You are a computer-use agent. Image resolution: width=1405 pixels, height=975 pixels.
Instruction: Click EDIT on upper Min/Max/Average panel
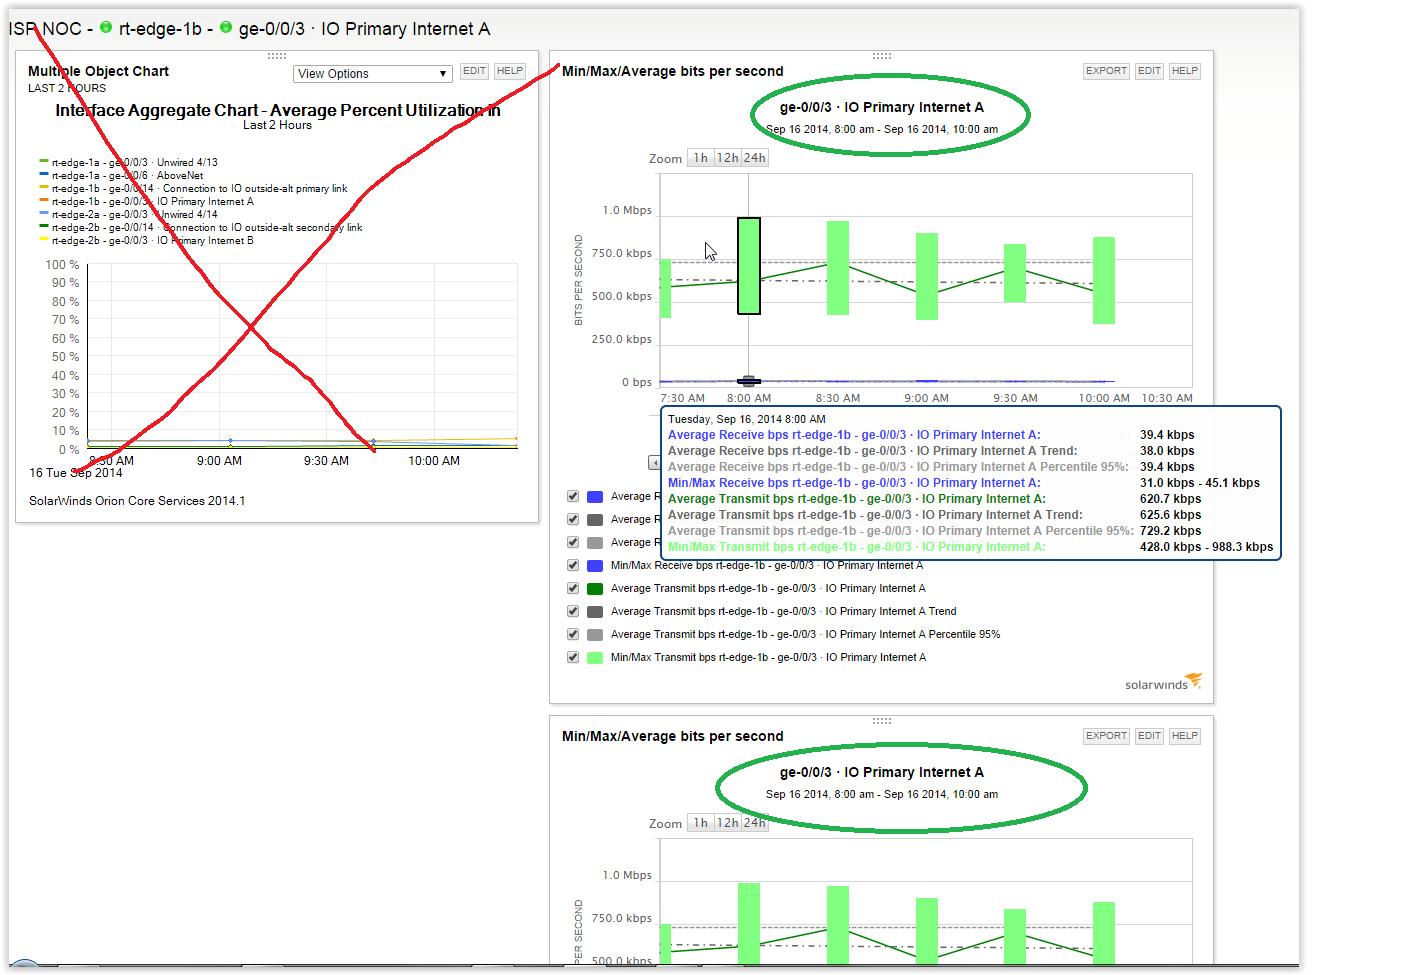(1149, 71)
